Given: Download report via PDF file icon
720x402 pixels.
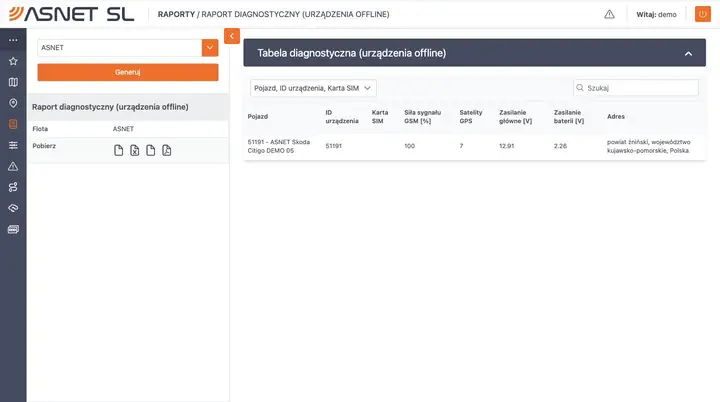Looking at the screenshot, I should click(167, 150).
